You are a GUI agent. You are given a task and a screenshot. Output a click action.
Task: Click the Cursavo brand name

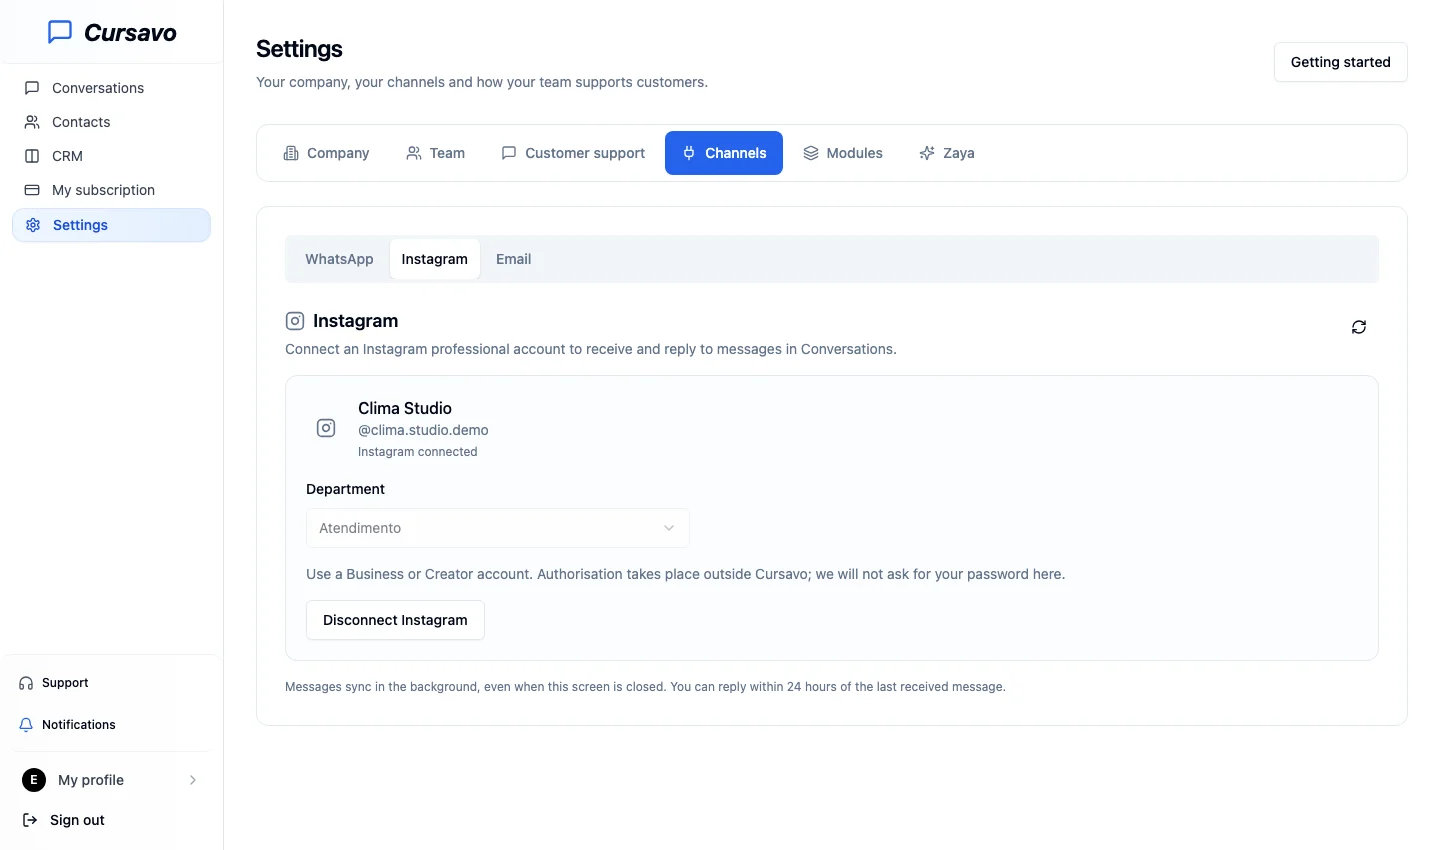tap(130, 33)
